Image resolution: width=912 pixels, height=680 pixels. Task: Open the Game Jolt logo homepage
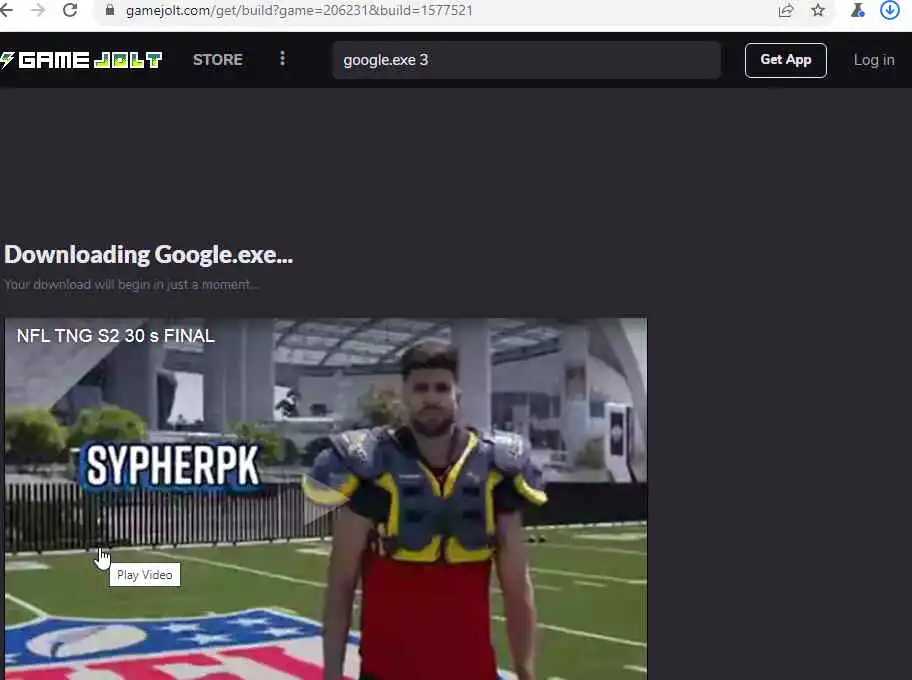click(81, 60)
